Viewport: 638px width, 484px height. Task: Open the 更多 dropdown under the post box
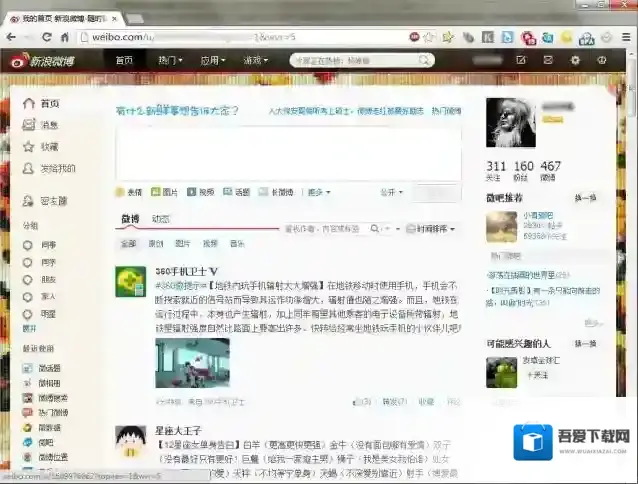319,192
